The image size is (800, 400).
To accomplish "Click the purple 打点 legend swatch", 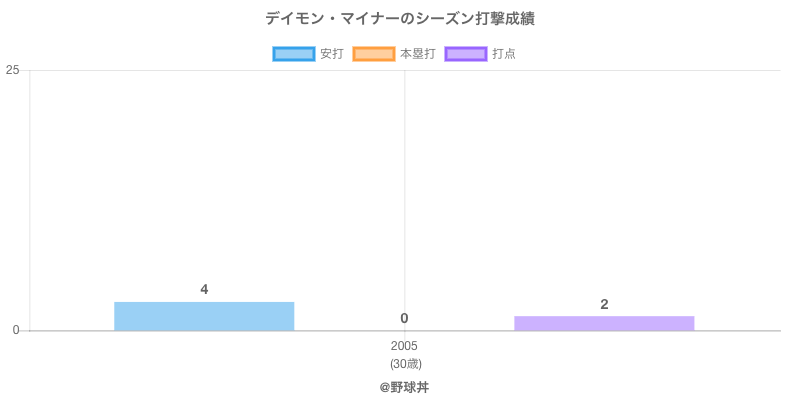I will [x=465, y=54].
